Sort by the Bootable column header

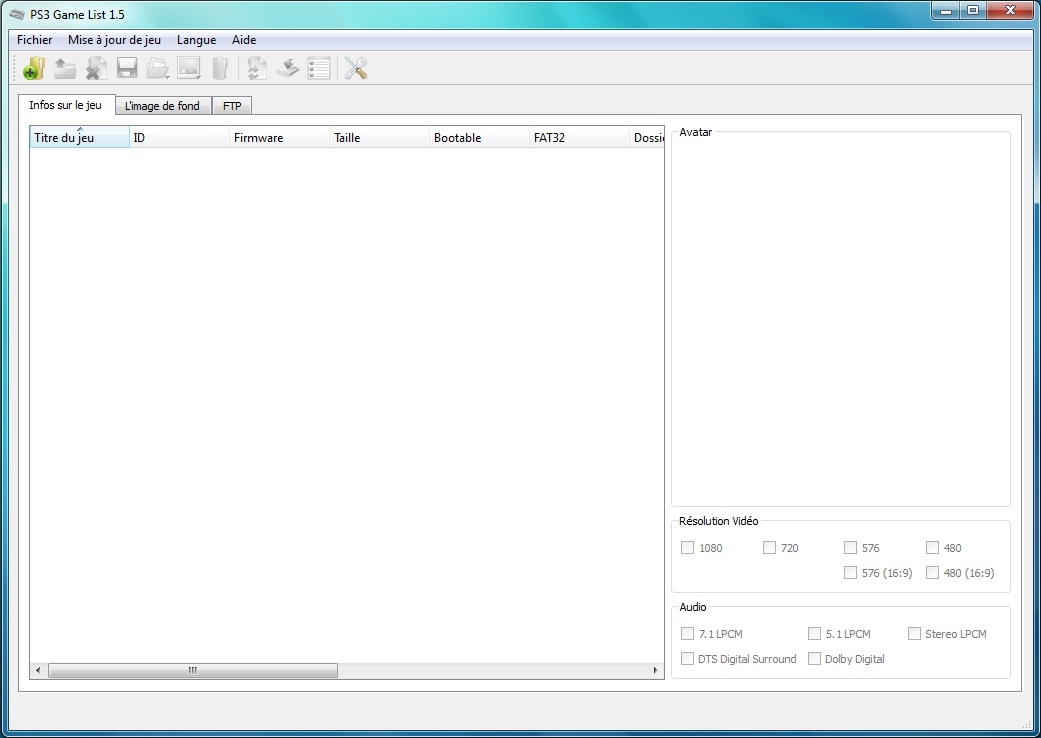click(x=479, y=137)
